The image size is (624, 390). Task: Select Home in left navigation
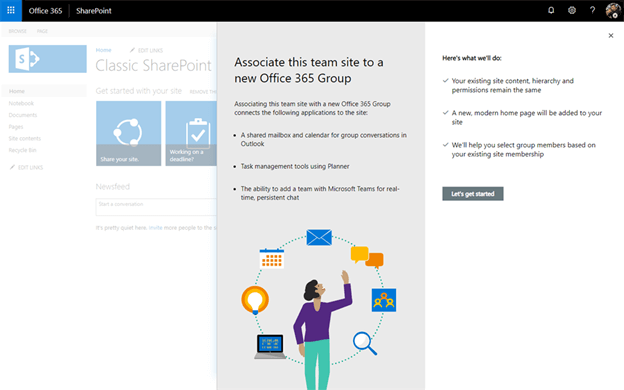pyautogui.click(x=17, y=91)
